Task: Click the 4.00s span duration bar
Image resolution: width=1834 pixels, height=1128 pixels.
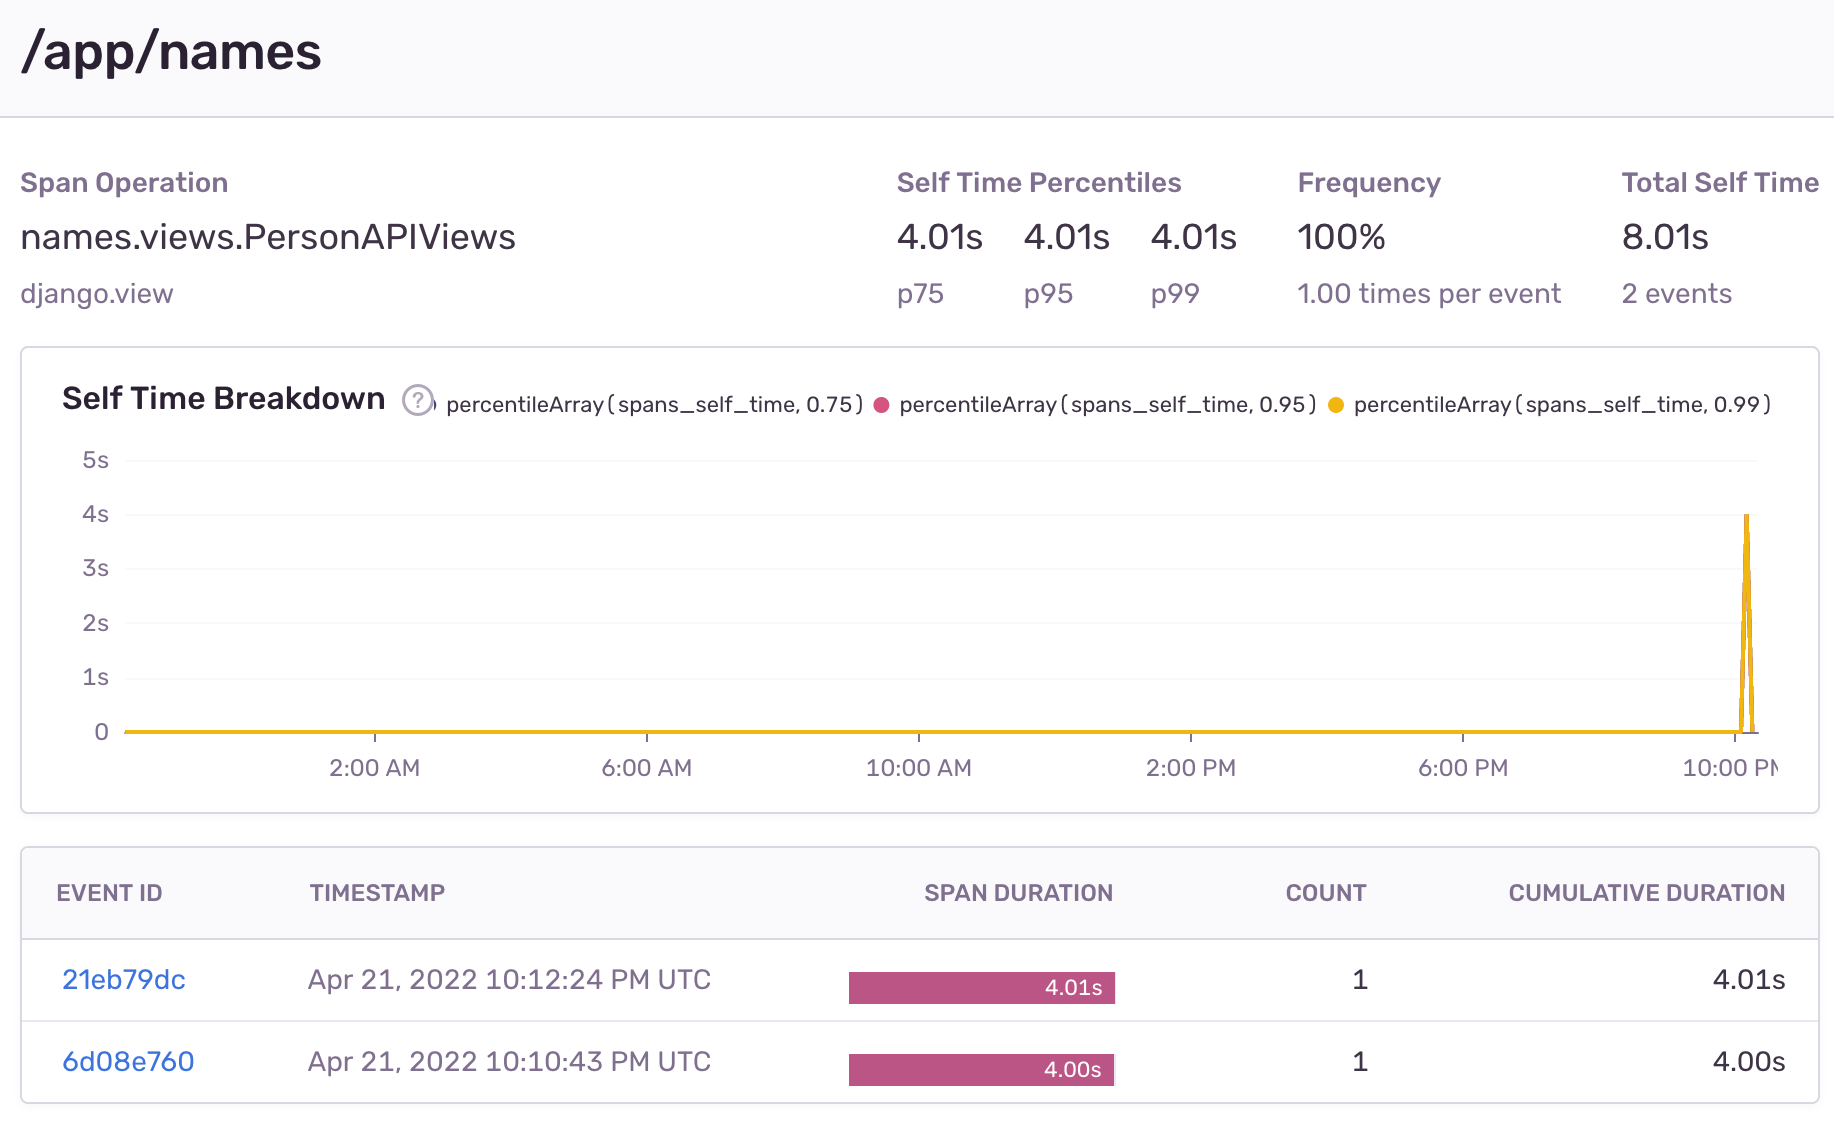Action: point(981,1070)
